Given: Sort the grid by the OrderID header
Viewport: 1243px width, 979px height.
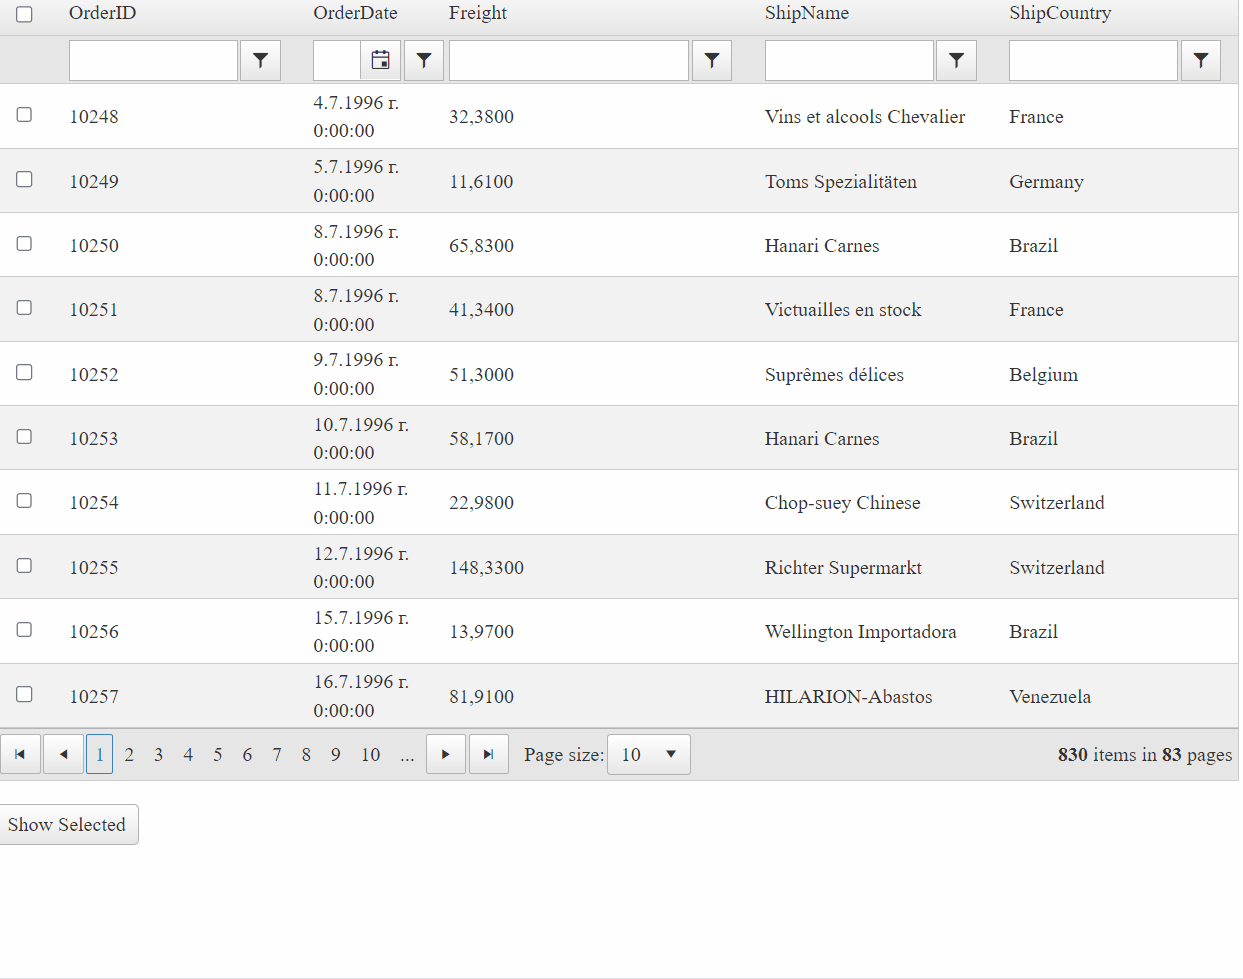Looking at the screenshot, I should [x=102, y=13].
